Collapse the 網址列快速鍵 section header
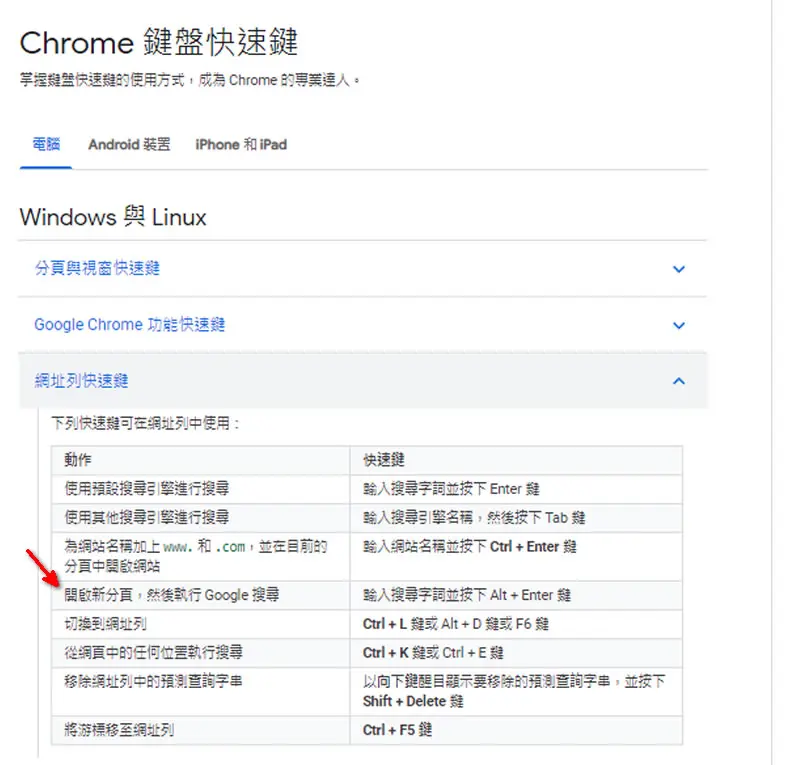The width and height of the screenshot is (800, 765). (362, 381)
